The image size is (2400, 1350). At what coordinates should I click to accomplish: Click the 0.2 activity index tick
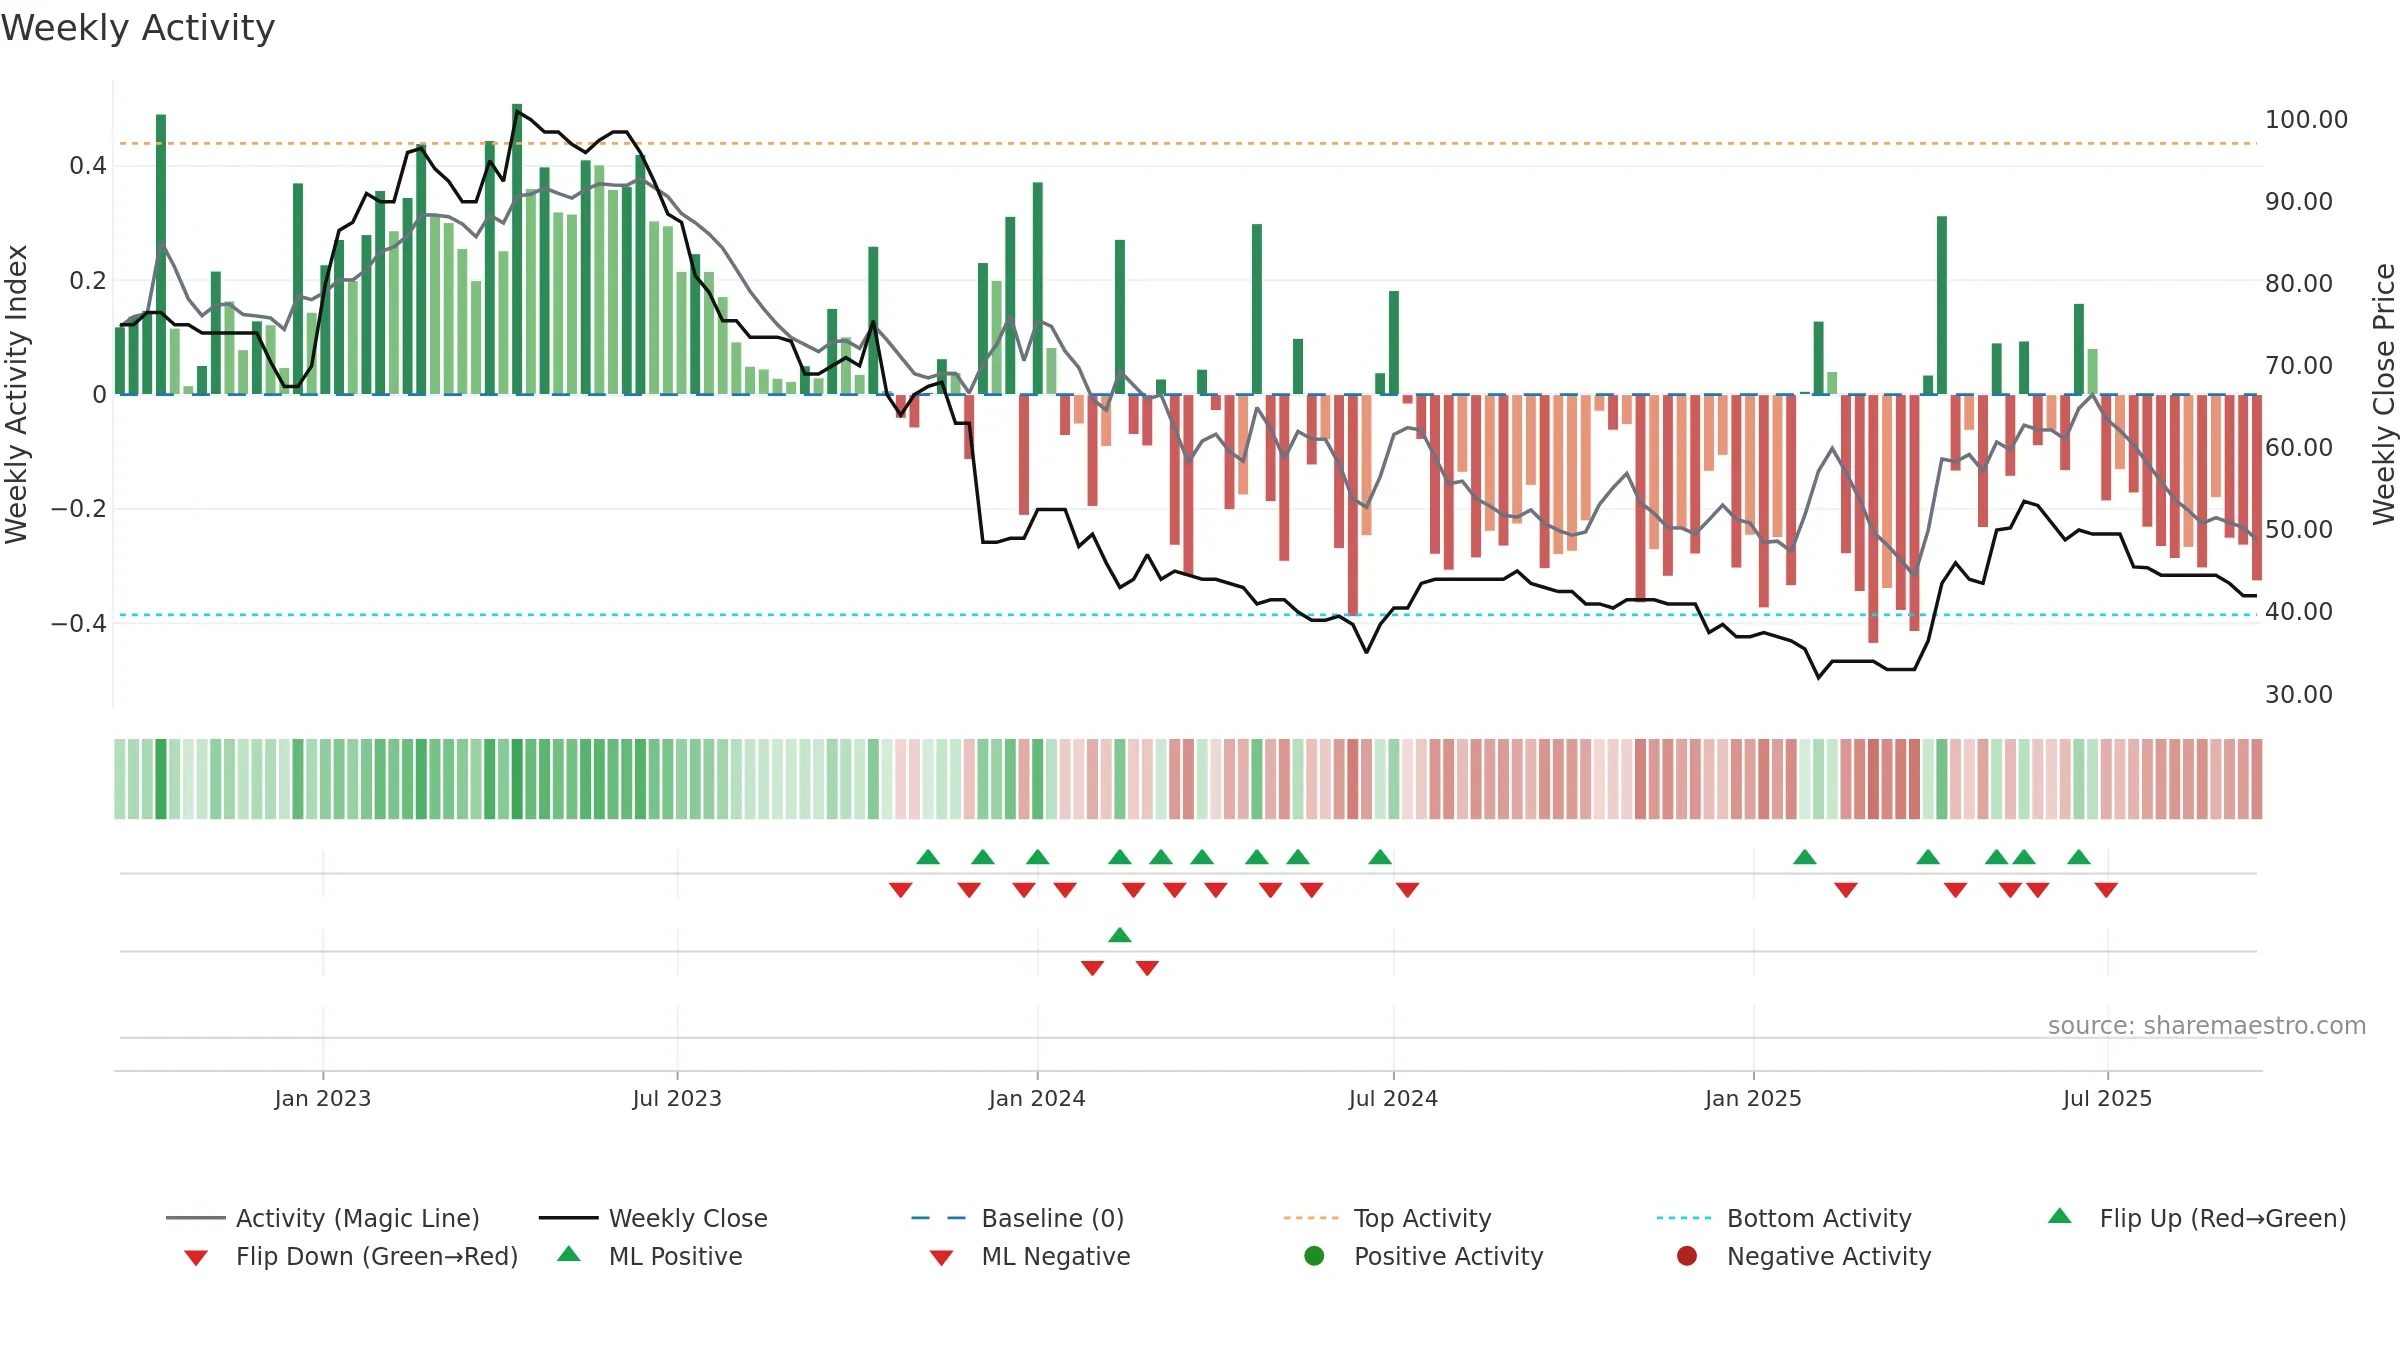(x=88, y=280)
